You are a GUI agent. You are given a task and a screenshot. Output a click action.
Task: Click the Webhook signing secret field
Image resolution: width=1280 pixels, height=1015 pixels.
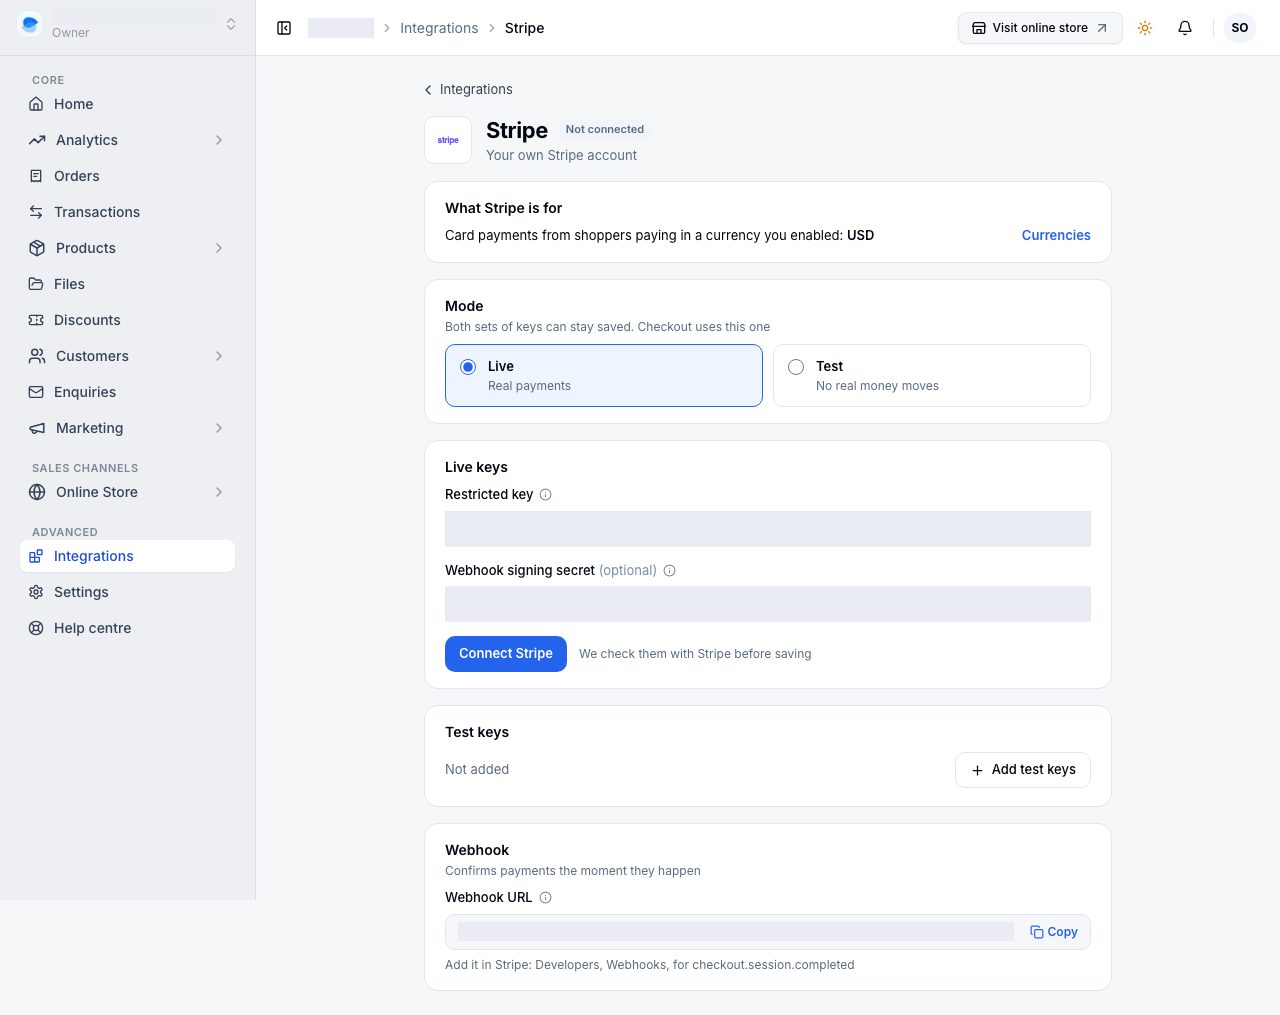768,604
